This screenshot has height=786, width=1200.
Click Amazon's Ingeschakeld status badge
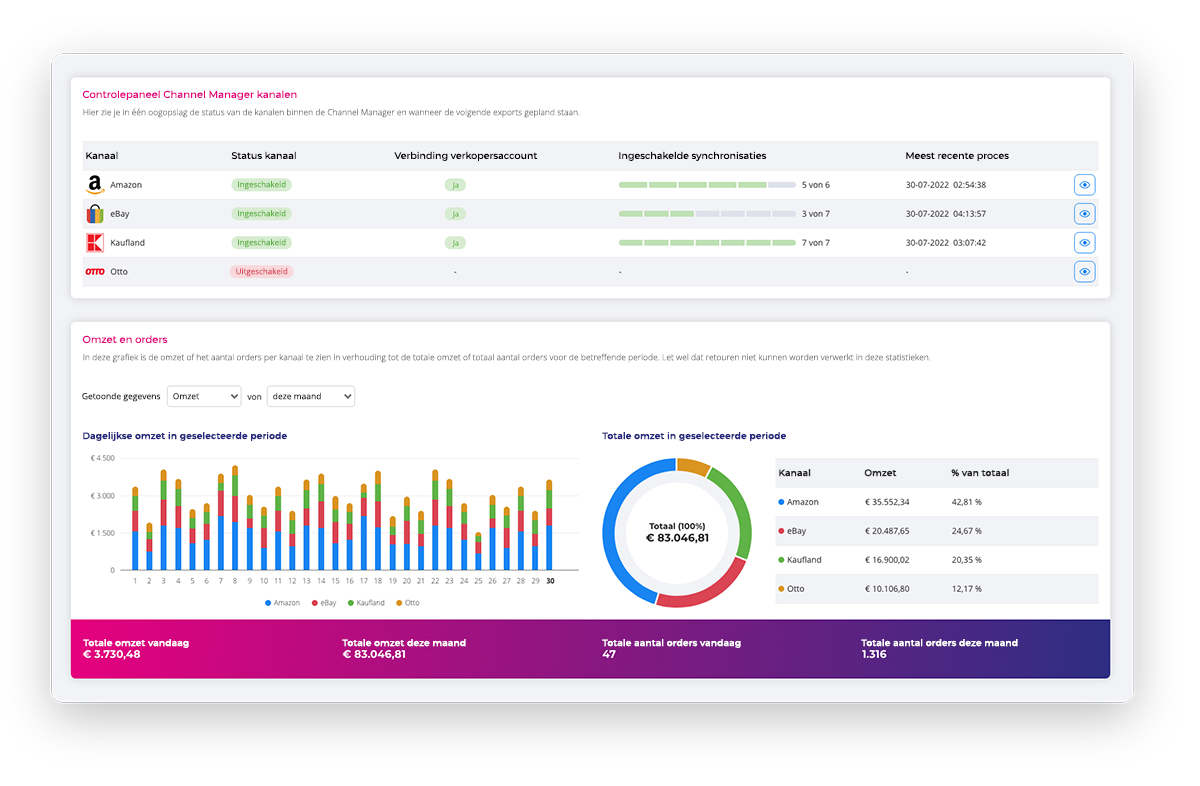tap(262, 184)
